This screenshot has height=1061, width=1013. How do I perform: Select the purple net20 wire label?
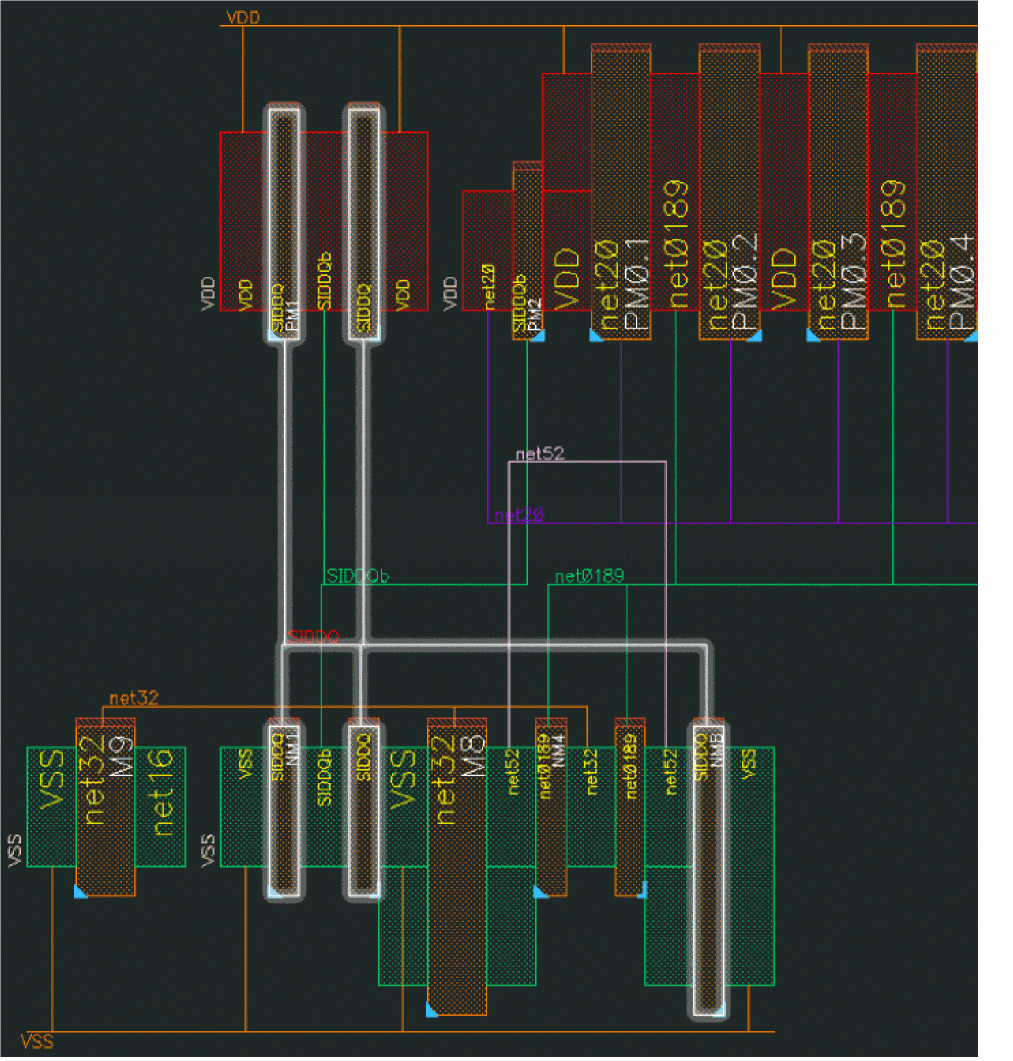pyautogui.click(x=519, y=516)
